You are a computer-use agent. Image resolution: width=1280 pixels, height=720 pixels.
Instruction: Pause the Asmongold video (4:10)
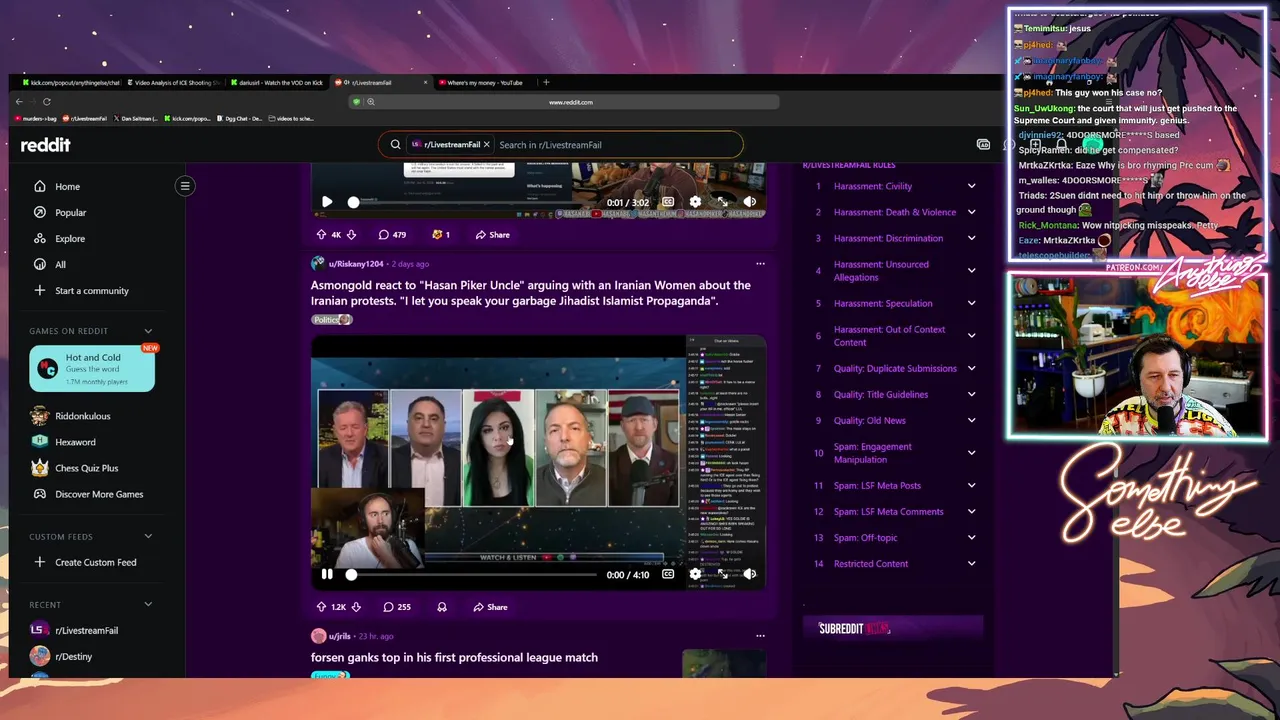tap(327, 575)
